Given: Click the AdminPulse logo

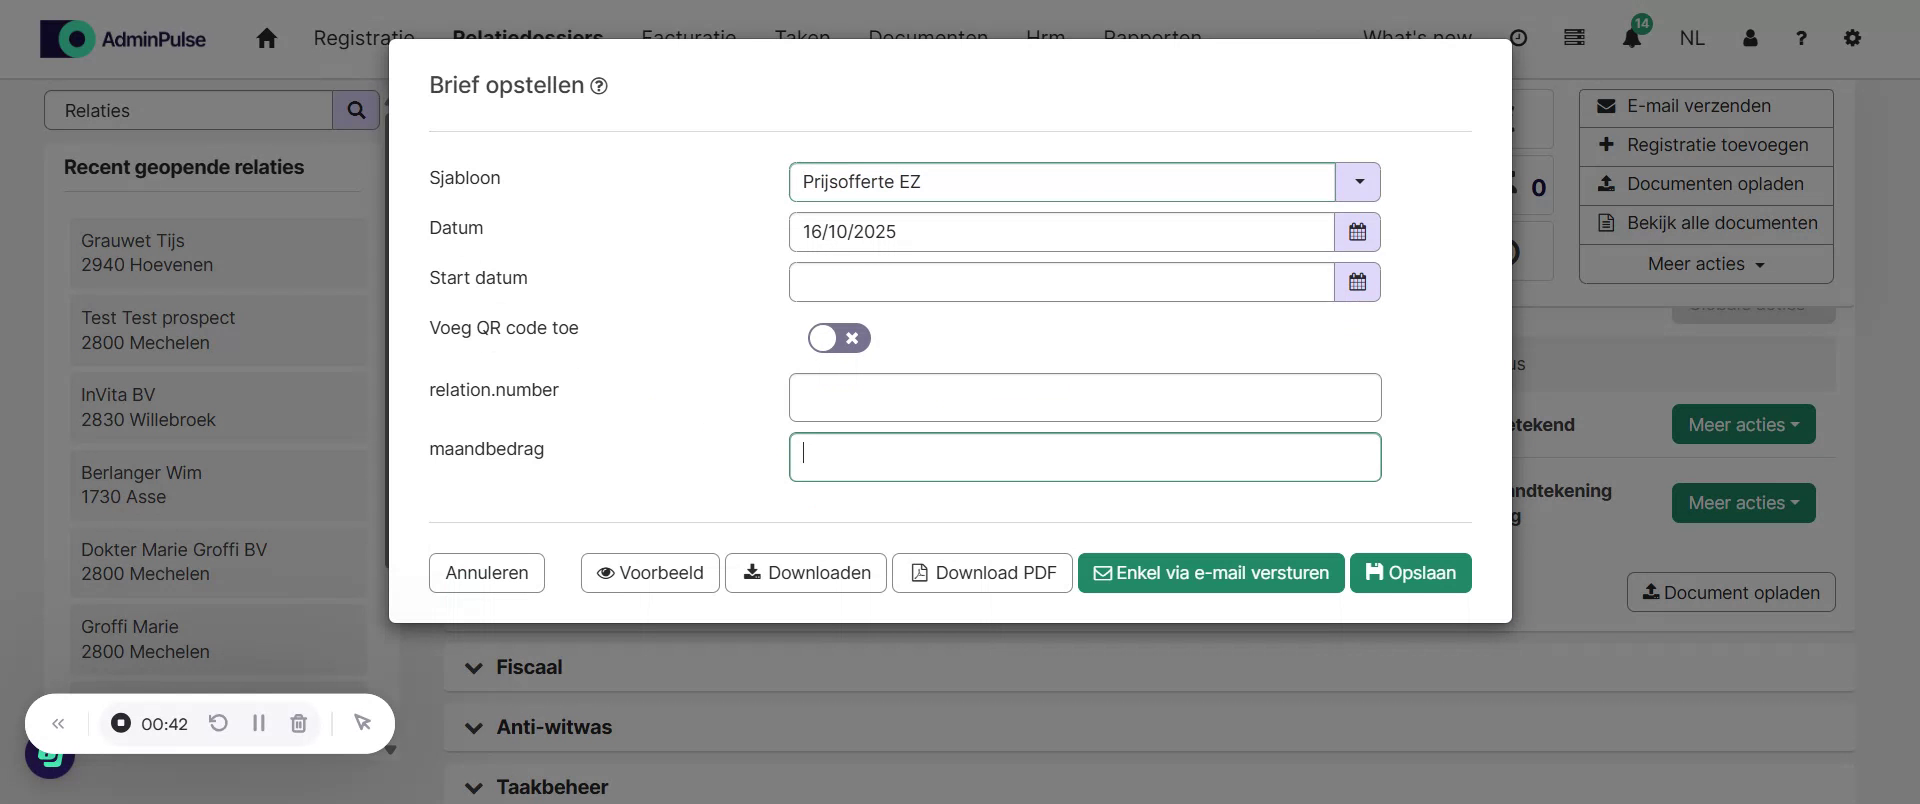Looking at the screenshot, I should pyautogui.click(x=123, y=39).
